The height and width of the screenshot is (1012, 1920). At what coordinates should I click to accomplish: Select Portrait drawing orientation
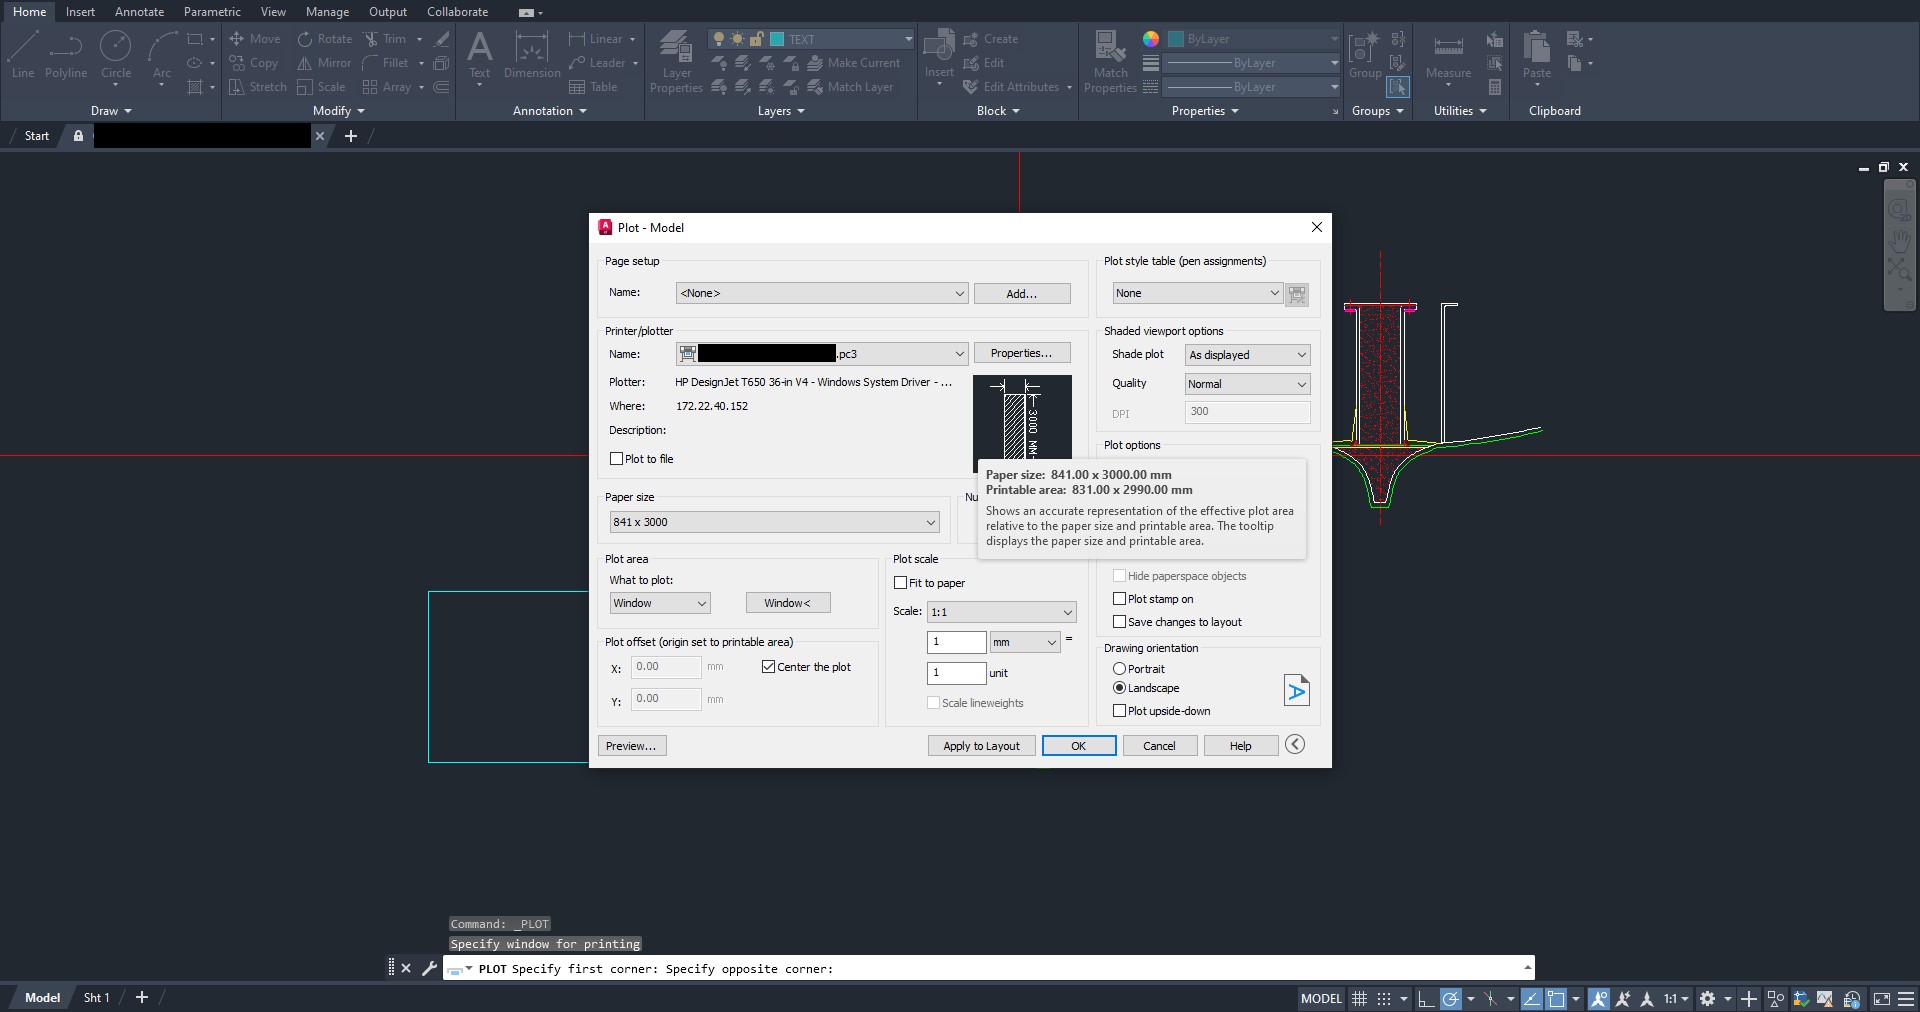(1119, 668)
